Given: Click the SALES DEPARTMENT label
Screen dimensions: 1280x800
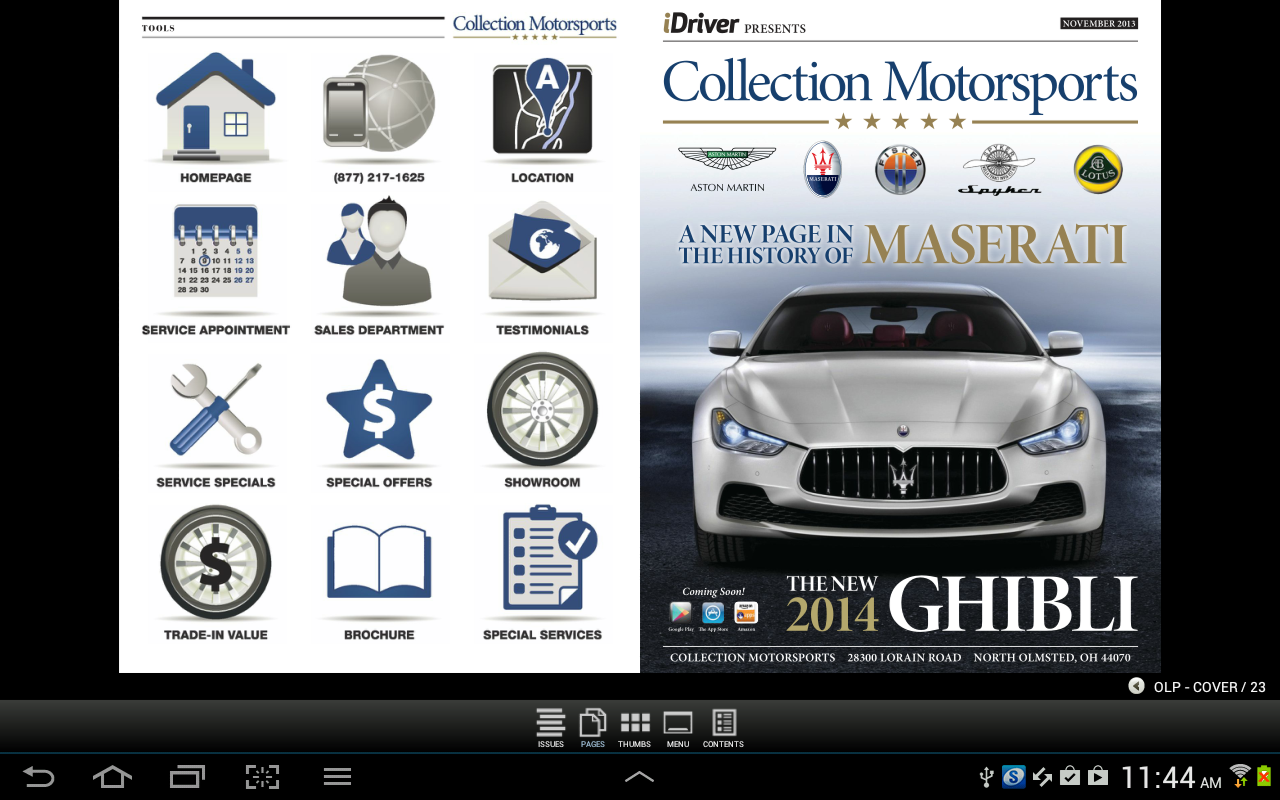Looking at the screenshot, I should [379, 330].
